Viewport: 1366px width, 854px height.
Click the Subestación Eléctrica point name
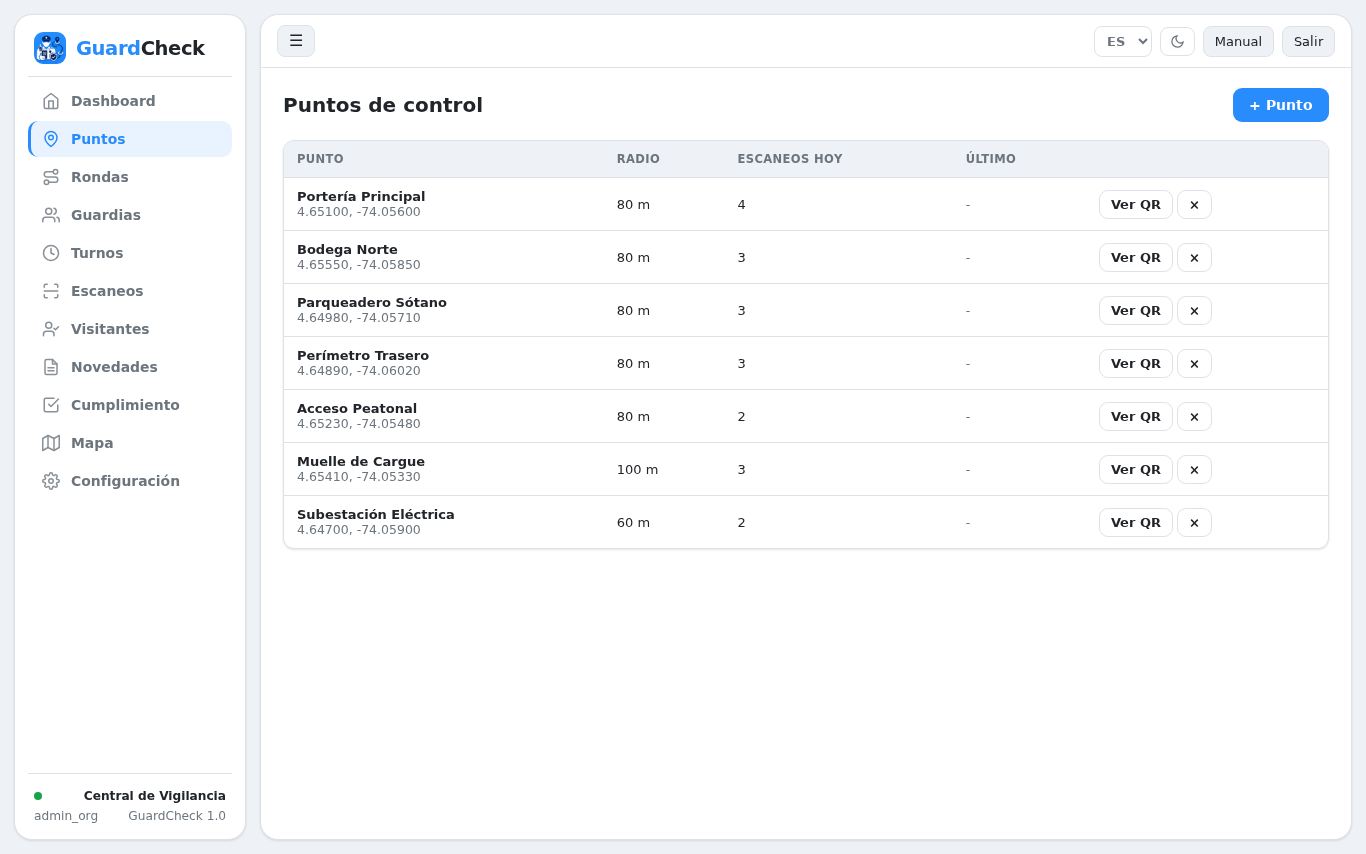click(x=376, y=515)
